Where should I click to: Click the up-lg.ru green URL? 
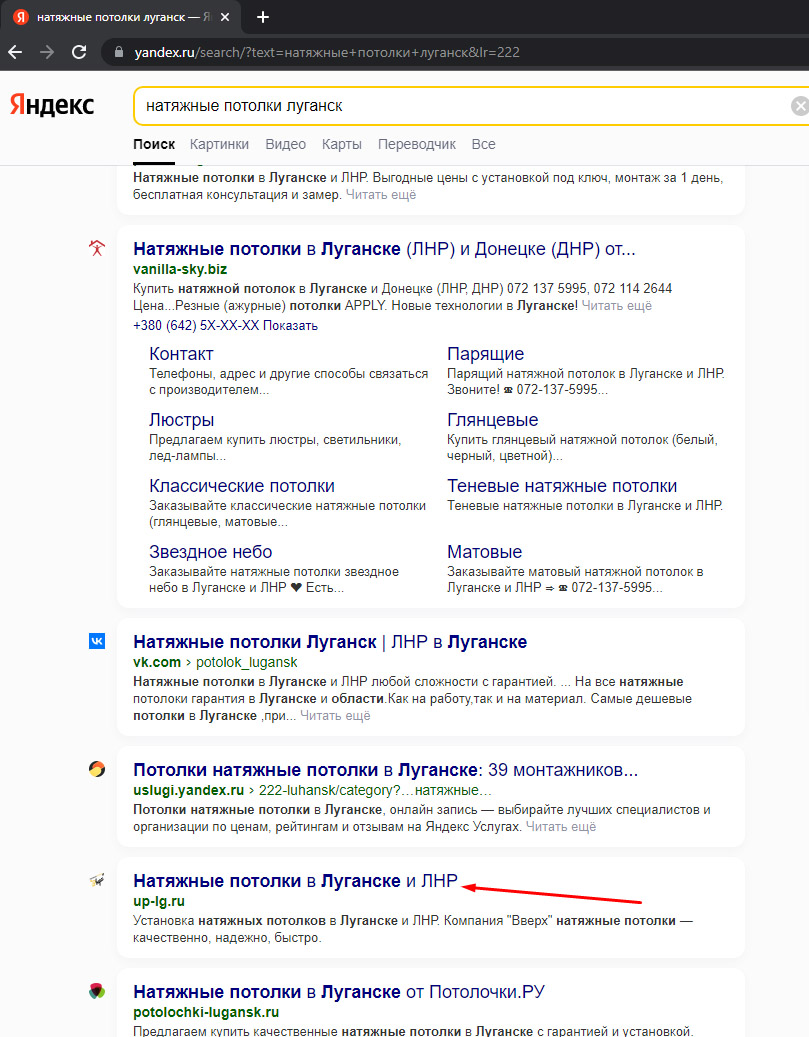[x=159, y=901]
